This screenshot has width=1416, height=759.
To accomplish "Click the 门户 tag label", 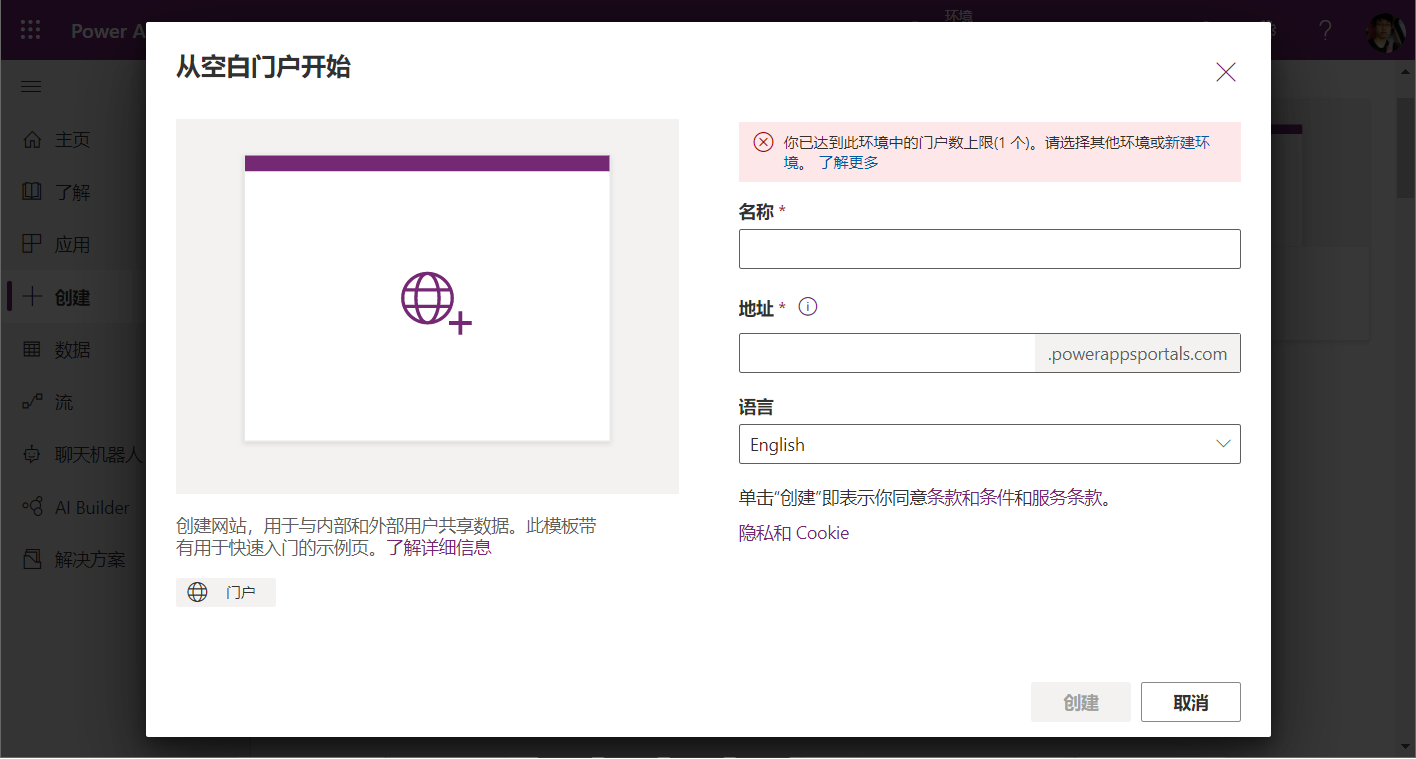I will 240,592.
